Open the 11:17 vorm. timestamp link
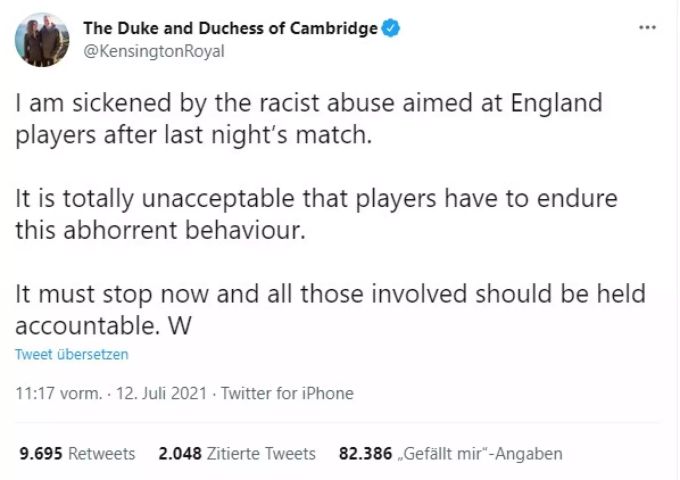 pos(59,393)
